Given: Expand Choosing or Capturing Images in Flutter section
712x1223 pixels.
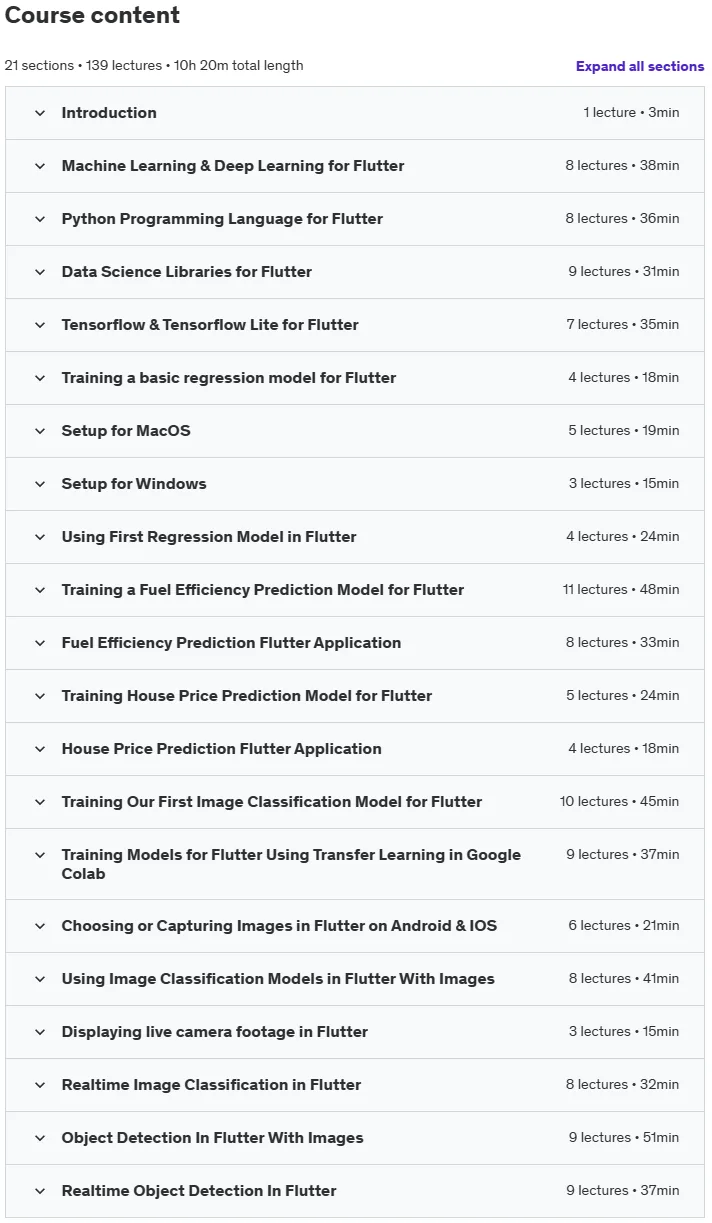Looking at the screenshot, I should point(355,926).
